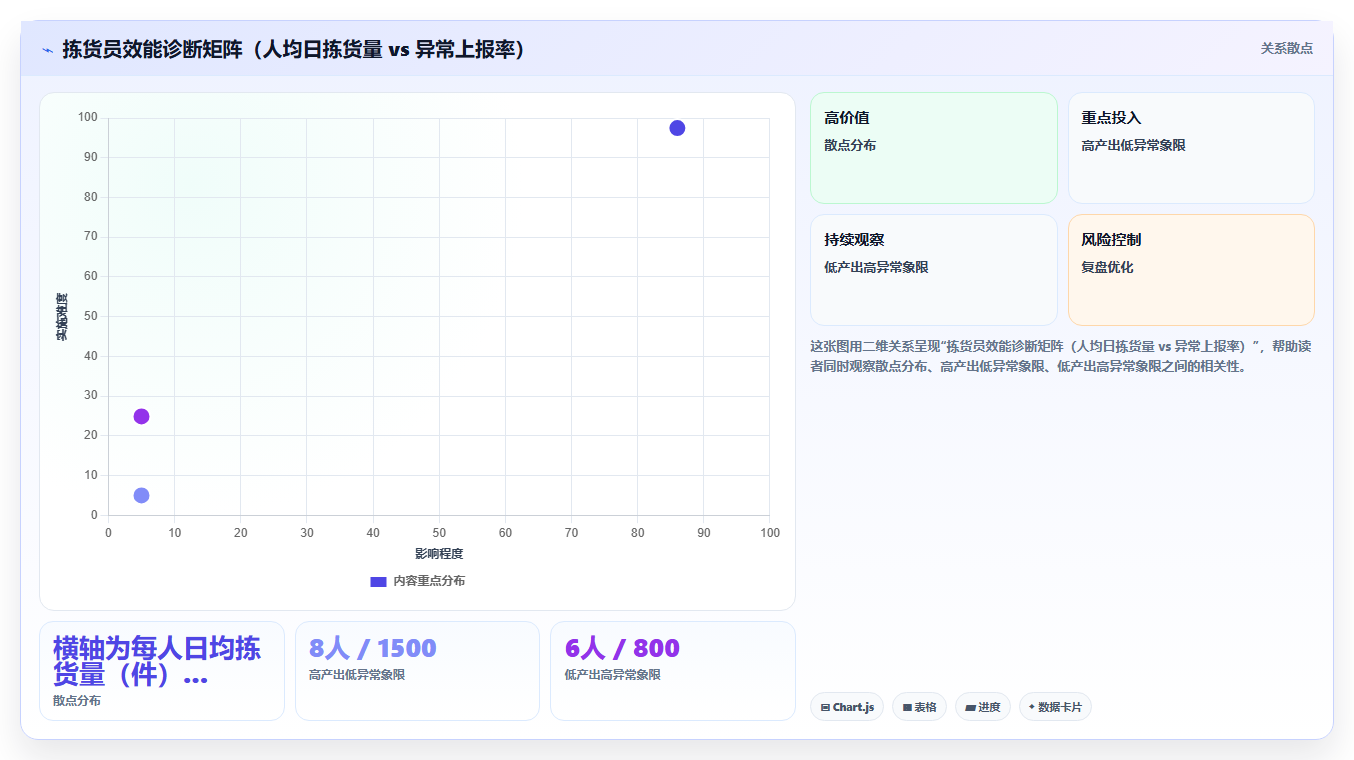
Task: Click the dashboard title 拣货员效能诊断矩阵
Action: click(295, 49)
